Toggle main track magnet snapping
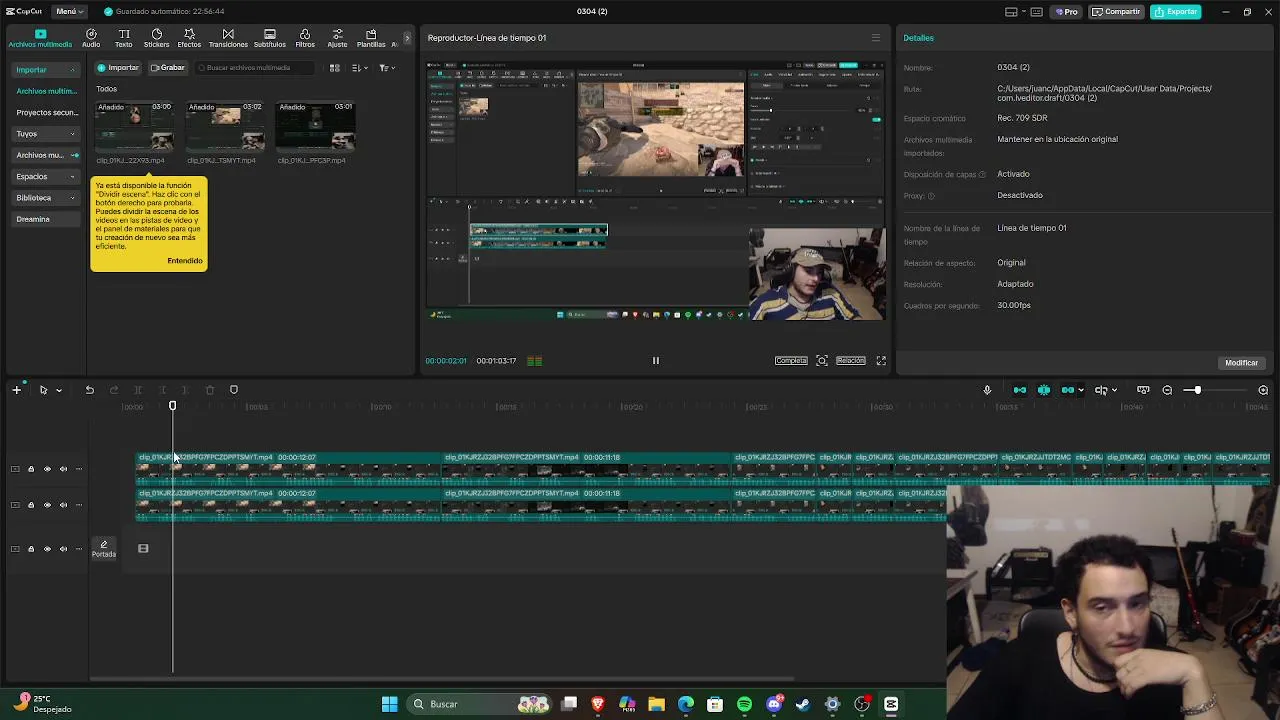The height and width of the screenshot is (720, 1280). point(1020,390)
